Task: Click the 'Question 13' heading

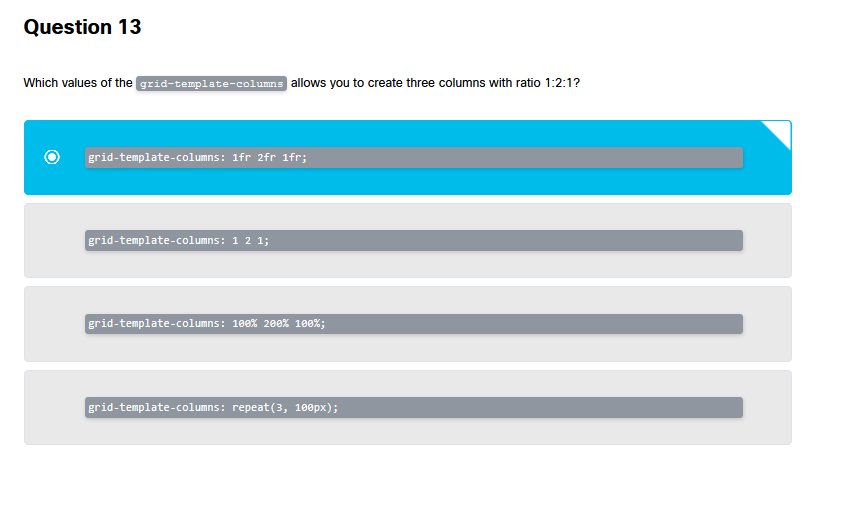Action: [x=82, y=28]
